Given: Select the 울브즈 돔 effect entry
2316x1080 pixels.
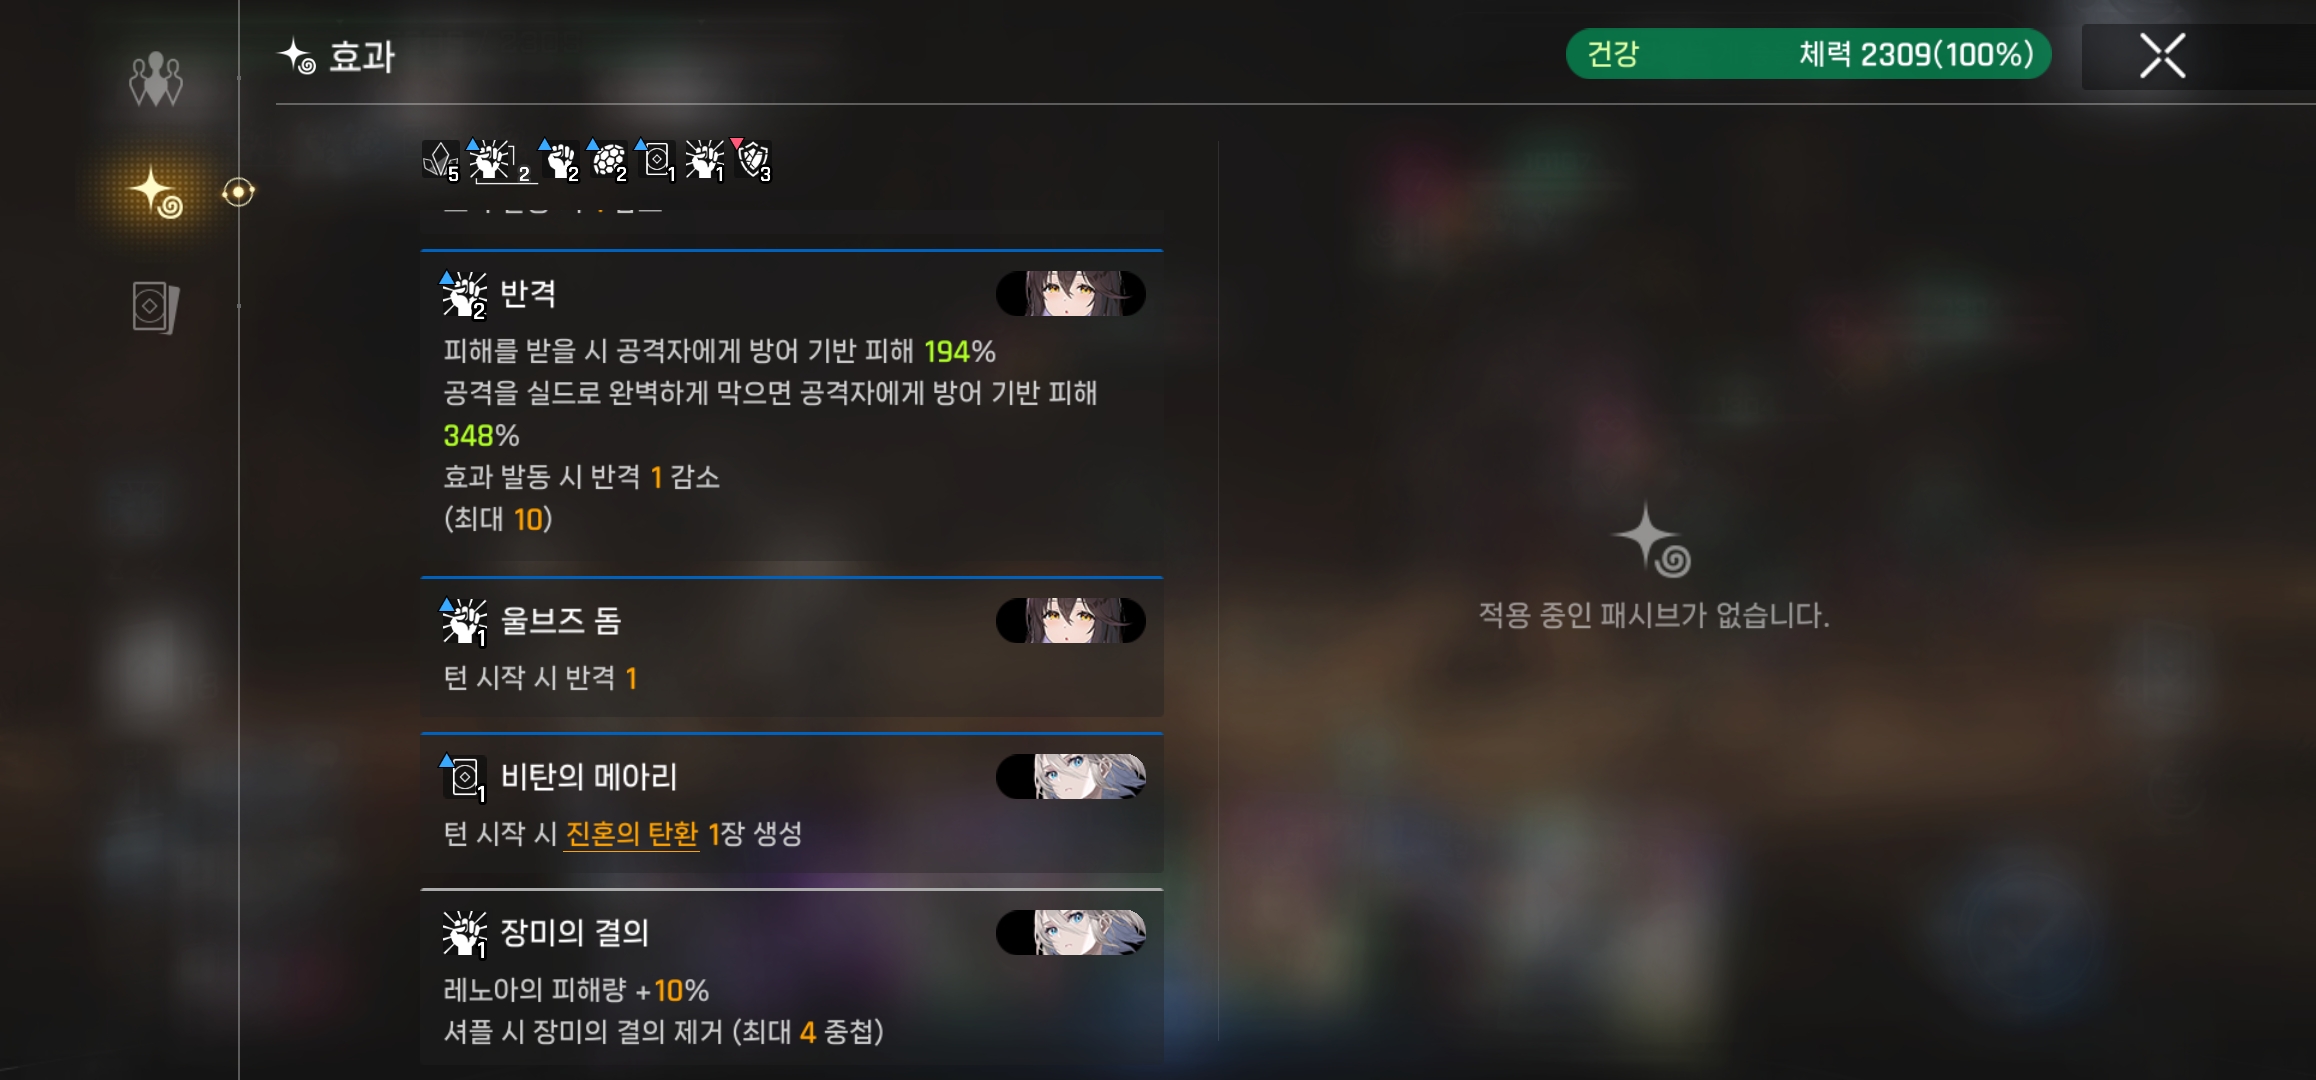Looking at the screenshot, I should click(x=792, y=646).
